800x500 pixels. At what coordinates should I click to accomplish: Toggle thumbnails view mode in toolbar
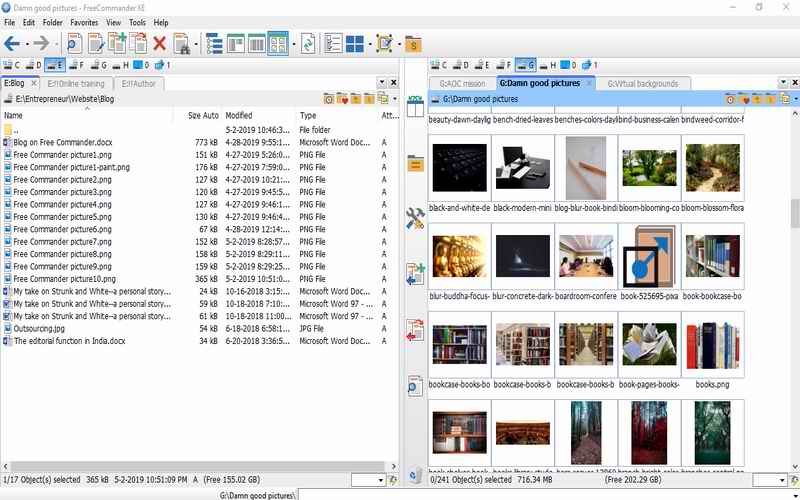point(277,43)
